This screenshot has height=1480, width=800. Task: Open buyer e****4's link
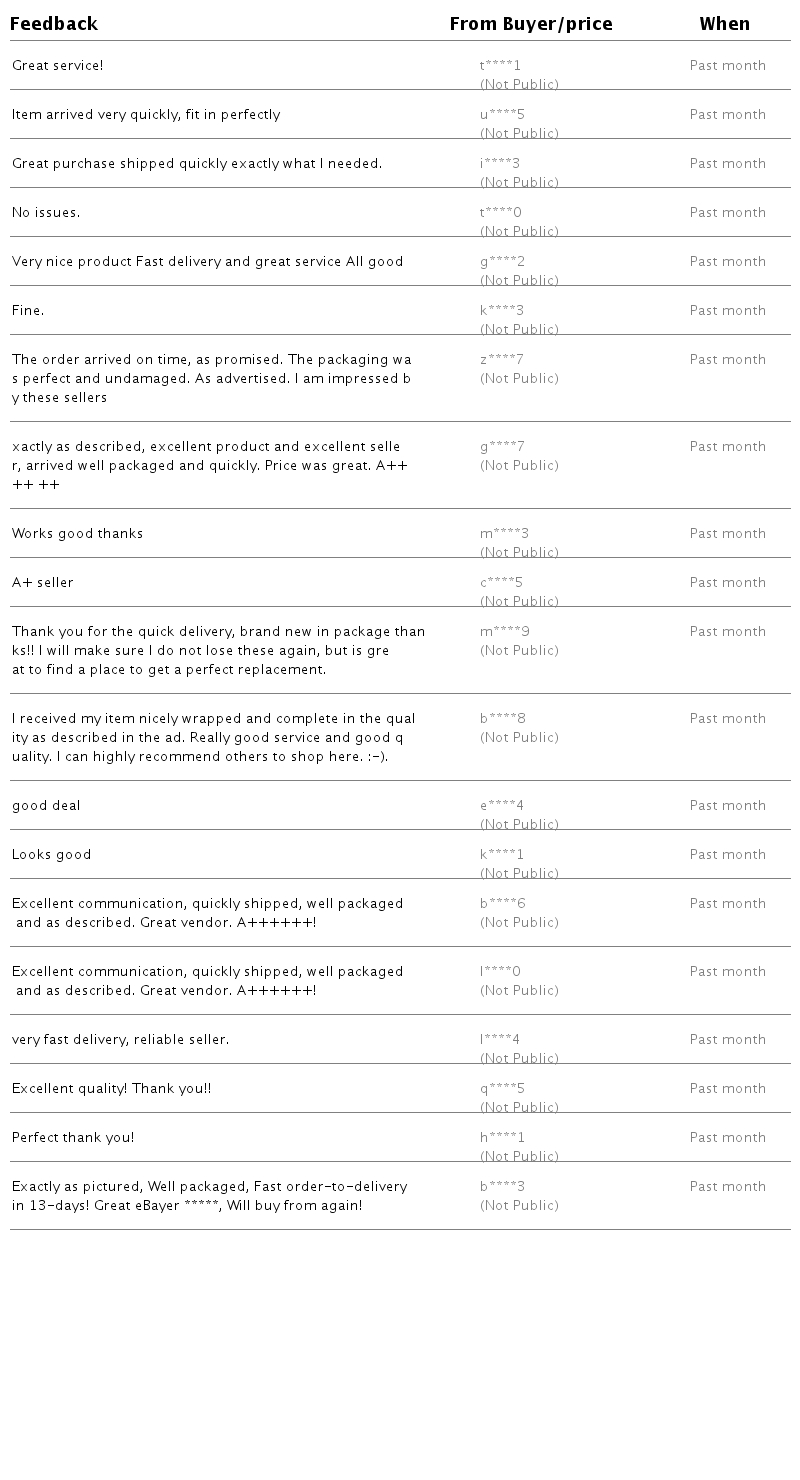502,806
